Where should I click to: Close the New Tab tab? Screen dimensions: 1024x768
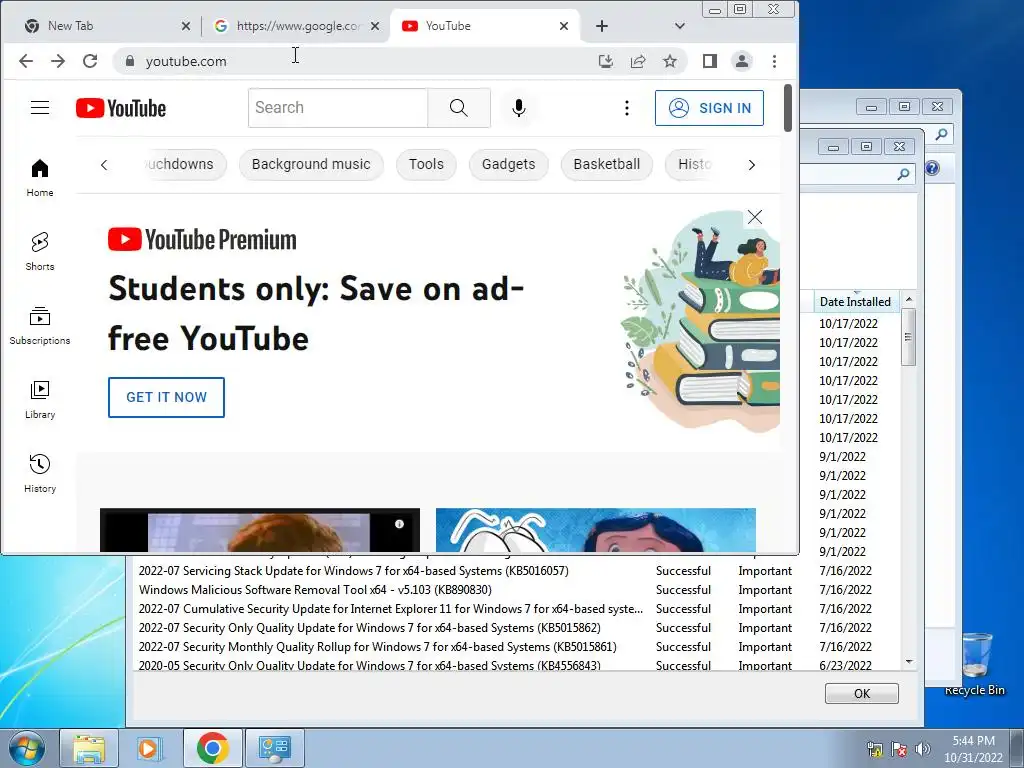186,26
